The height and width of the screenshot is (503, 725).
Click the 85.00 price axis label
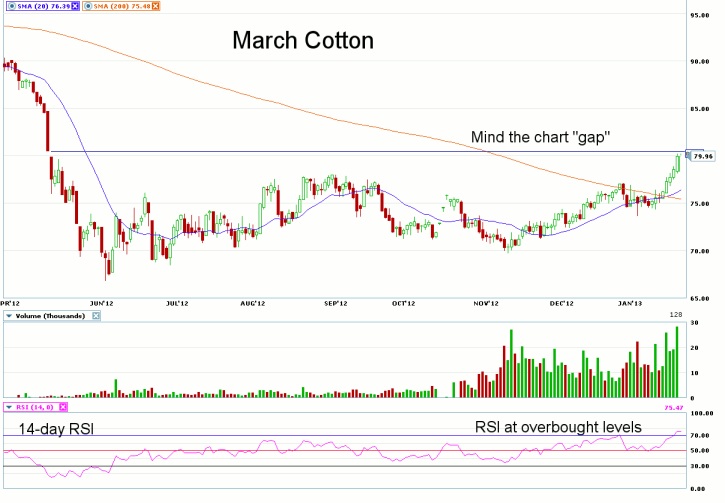[700, 109]
